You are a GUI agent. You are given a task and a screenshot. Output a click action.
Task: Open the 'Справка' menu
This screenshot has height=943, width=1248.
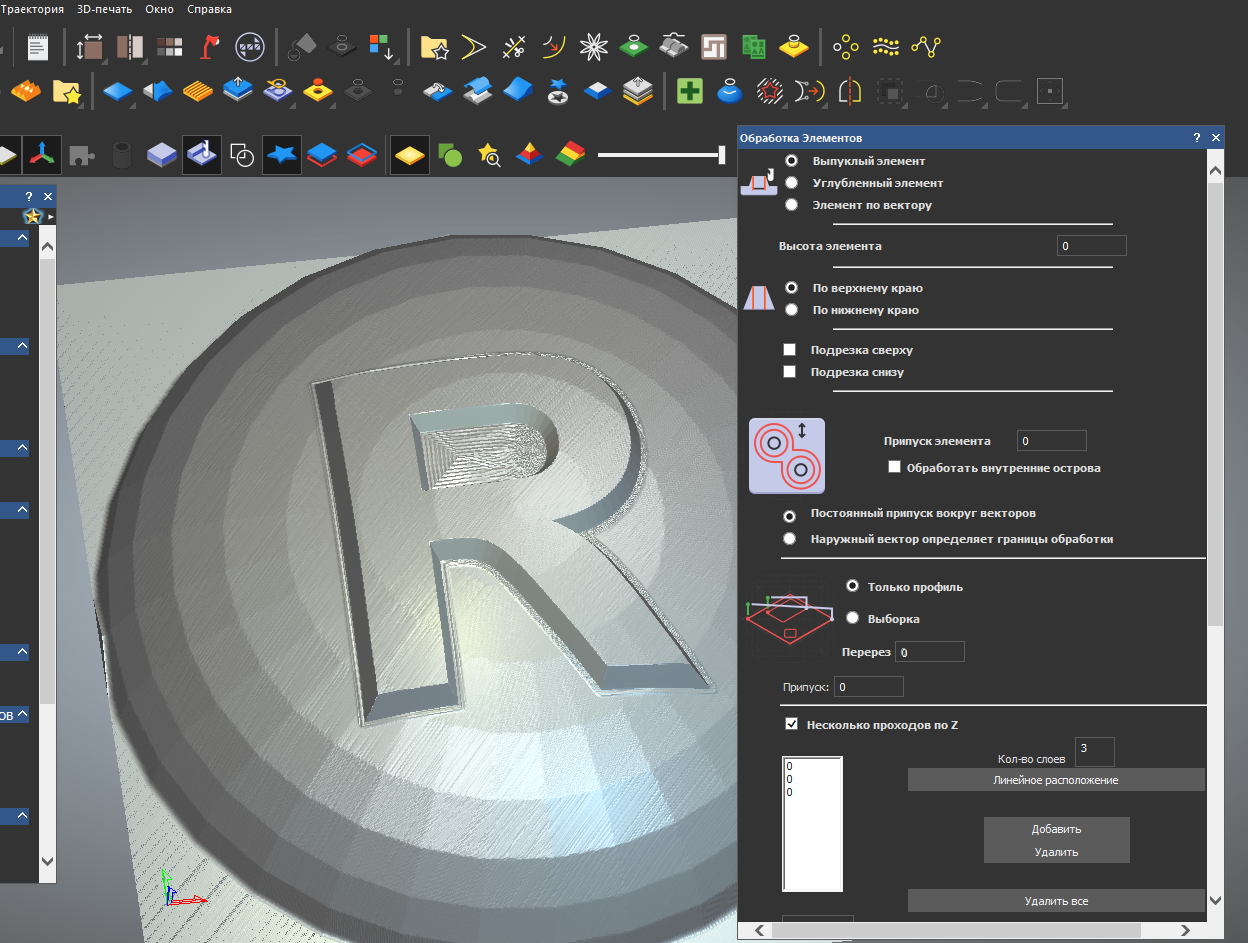(x=210, y=9)
